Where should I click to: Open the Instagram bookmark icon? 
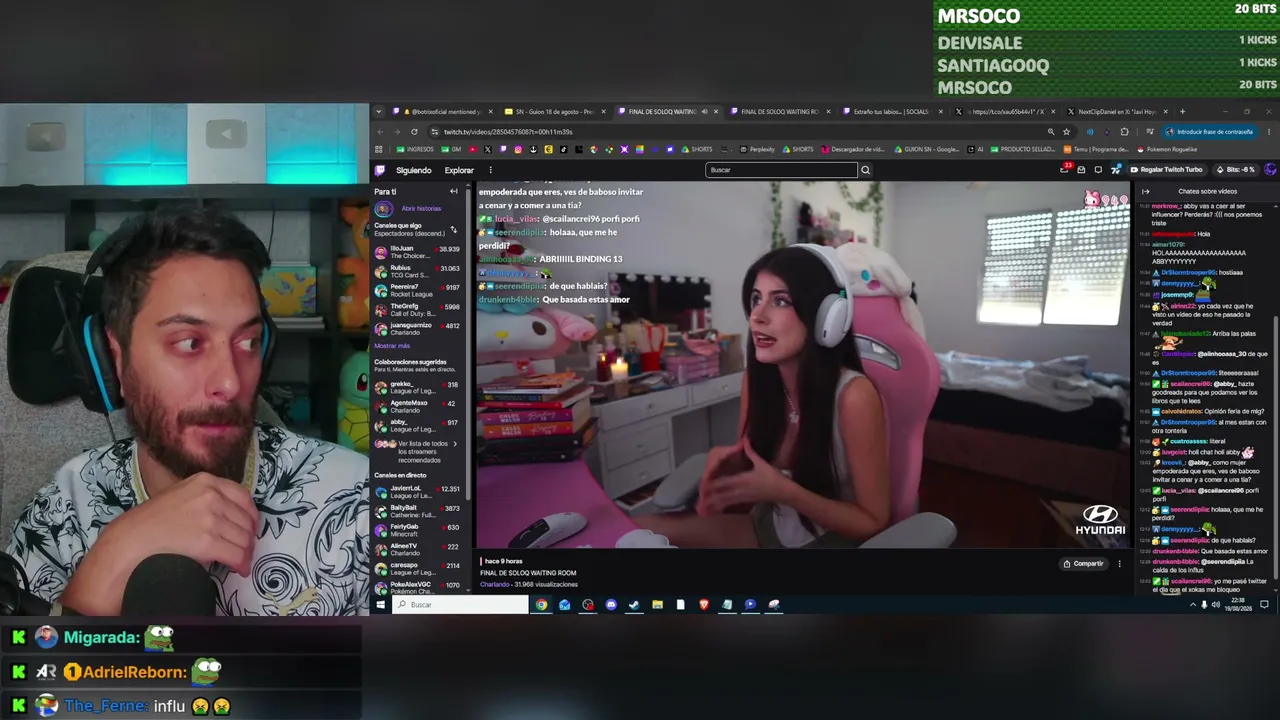click(x=517, y=149)
